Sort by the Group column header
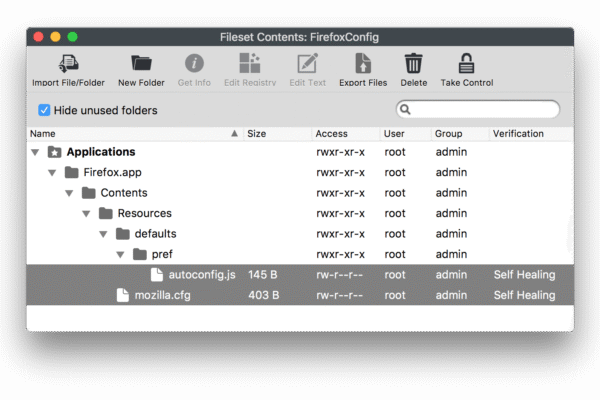The image size is (600, 400). pos(460,134)
